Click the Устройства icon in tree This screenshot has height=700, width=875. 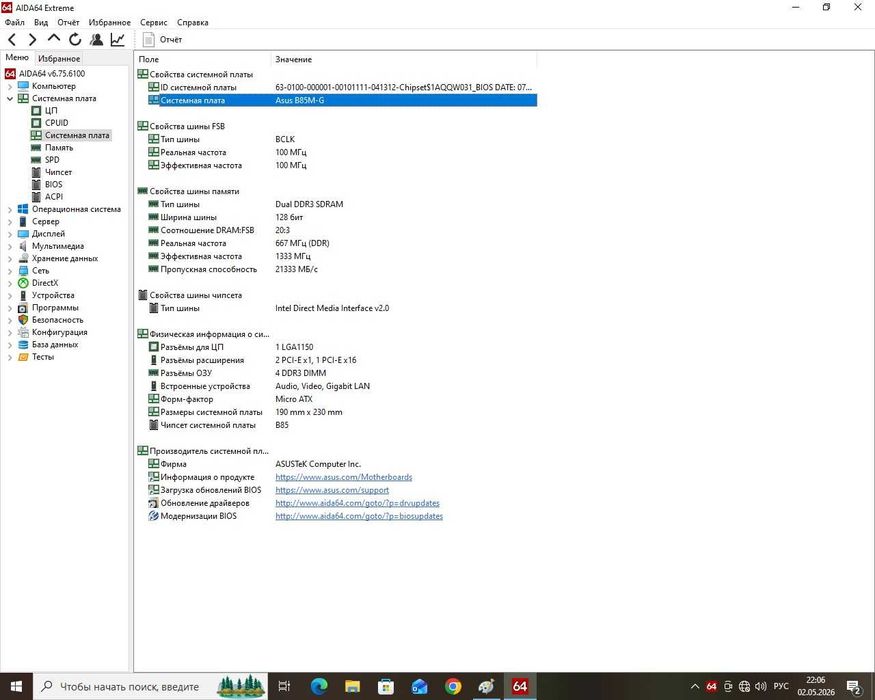[x=23, y=295]
